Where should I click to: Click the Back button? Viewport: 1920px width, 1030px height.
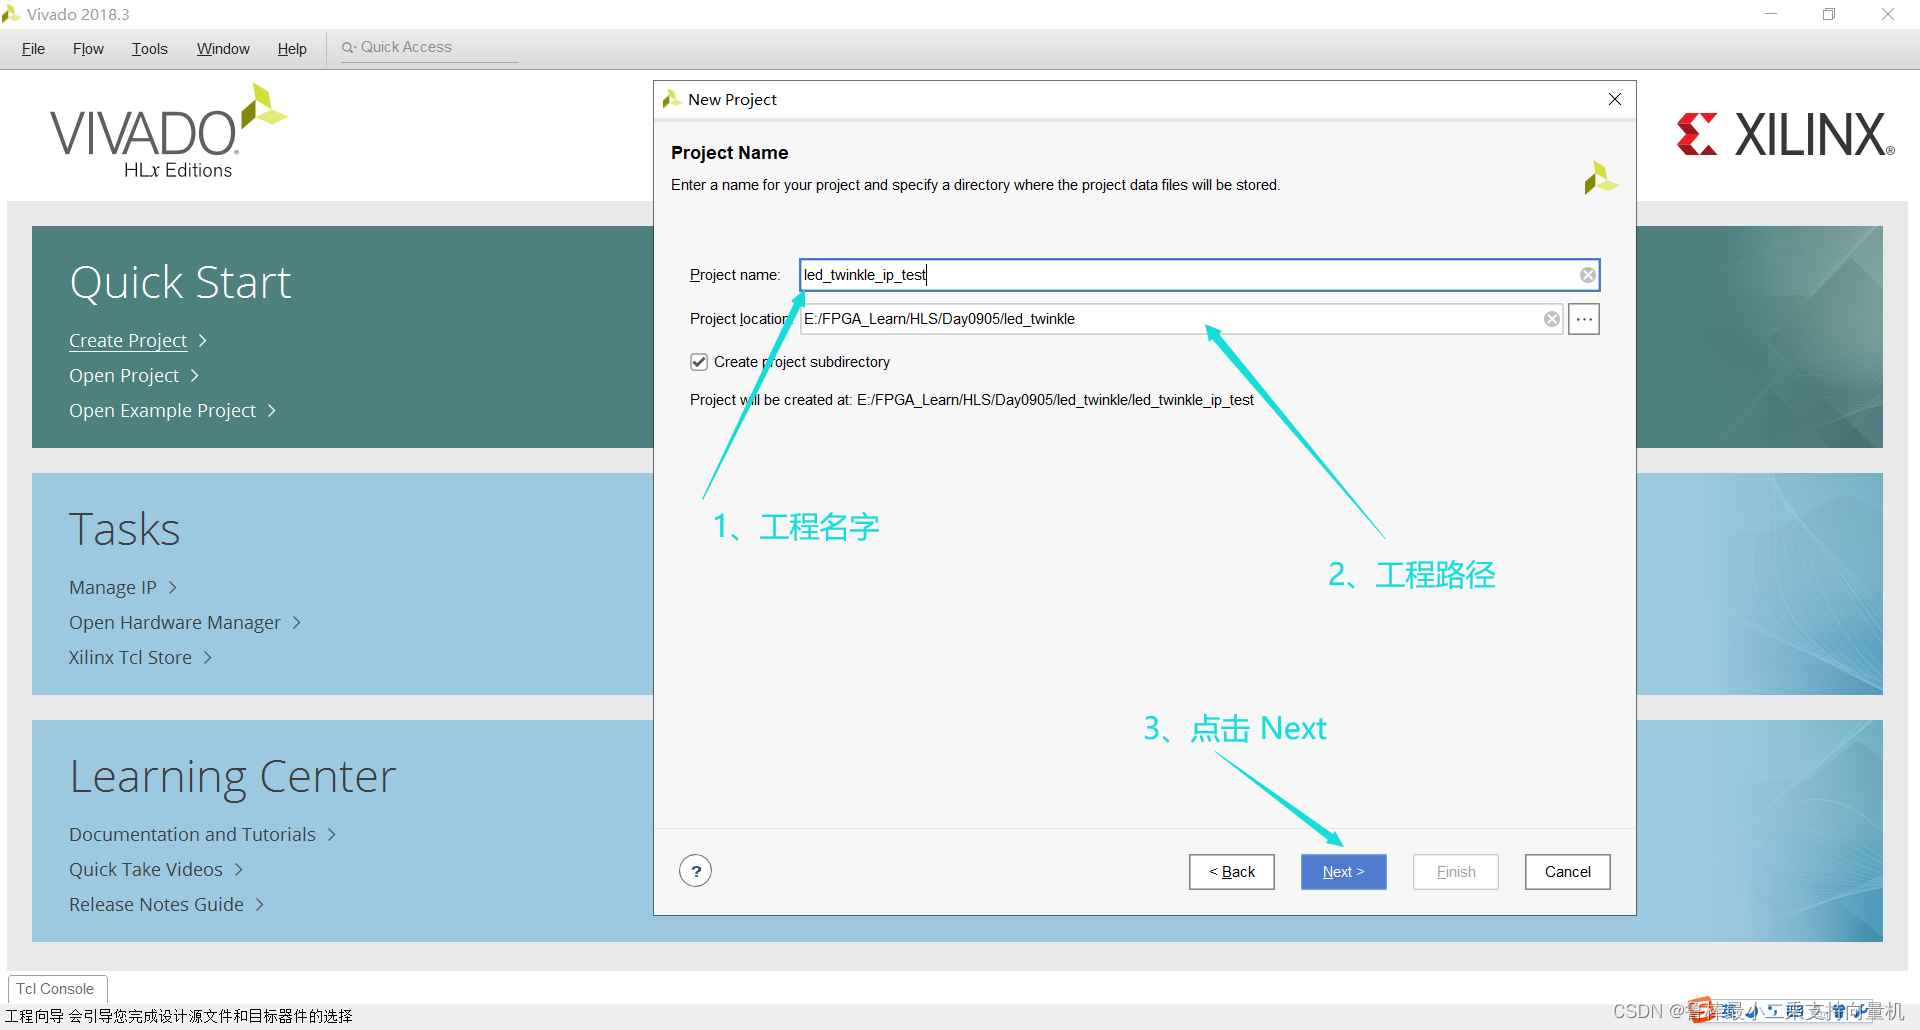point(1231,872)
